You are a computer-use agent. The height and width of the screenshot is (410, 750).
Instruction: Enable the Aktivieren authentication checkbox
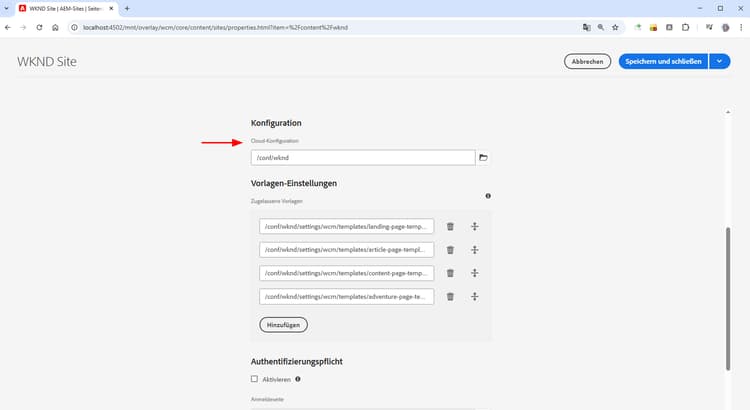click(x=254, y=379)
